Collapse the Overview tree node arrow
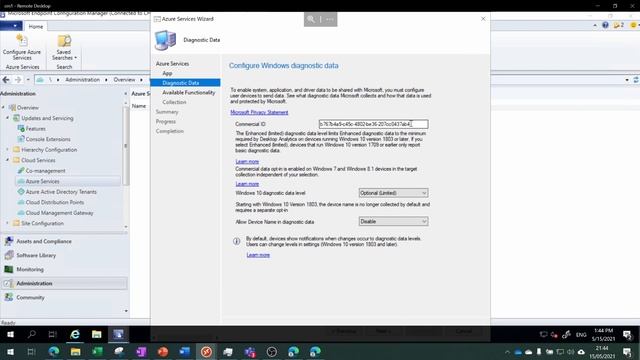 [3, 107]
